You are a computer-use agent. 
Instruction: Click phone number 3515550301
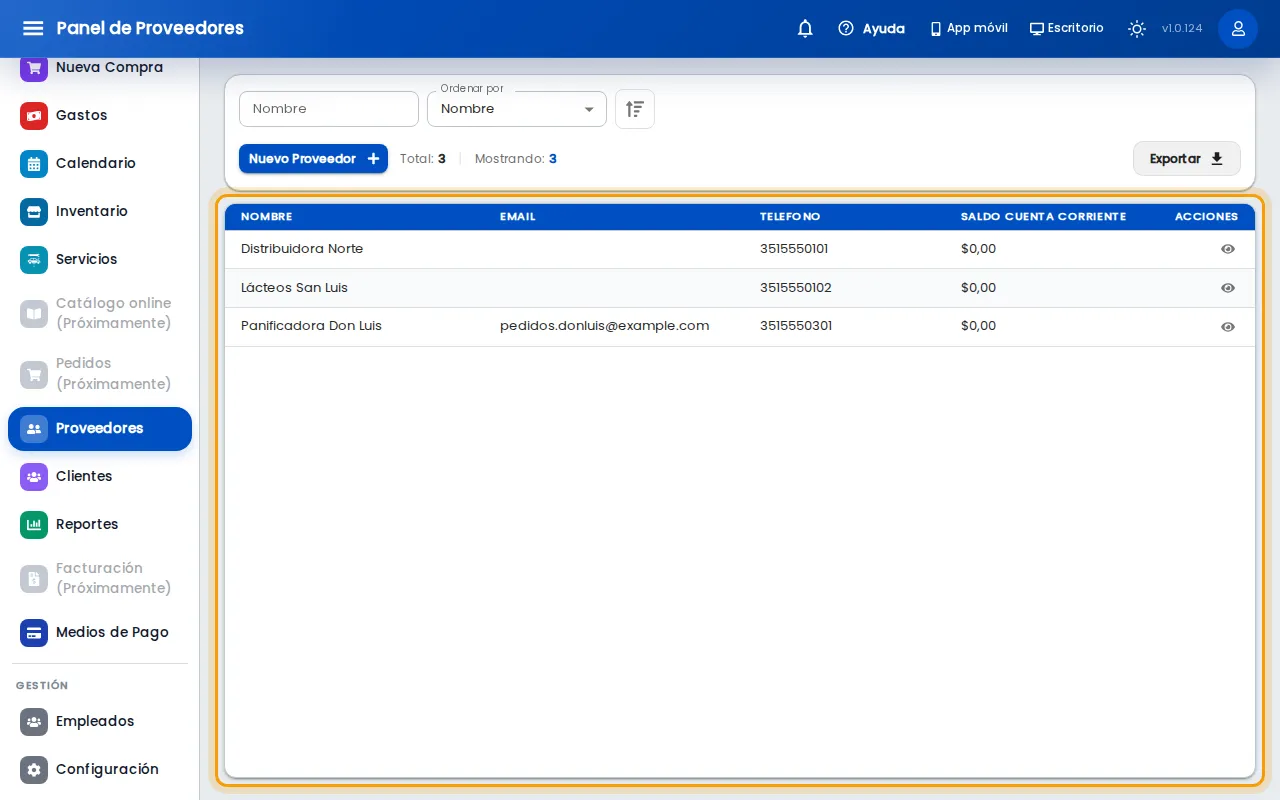796,326
